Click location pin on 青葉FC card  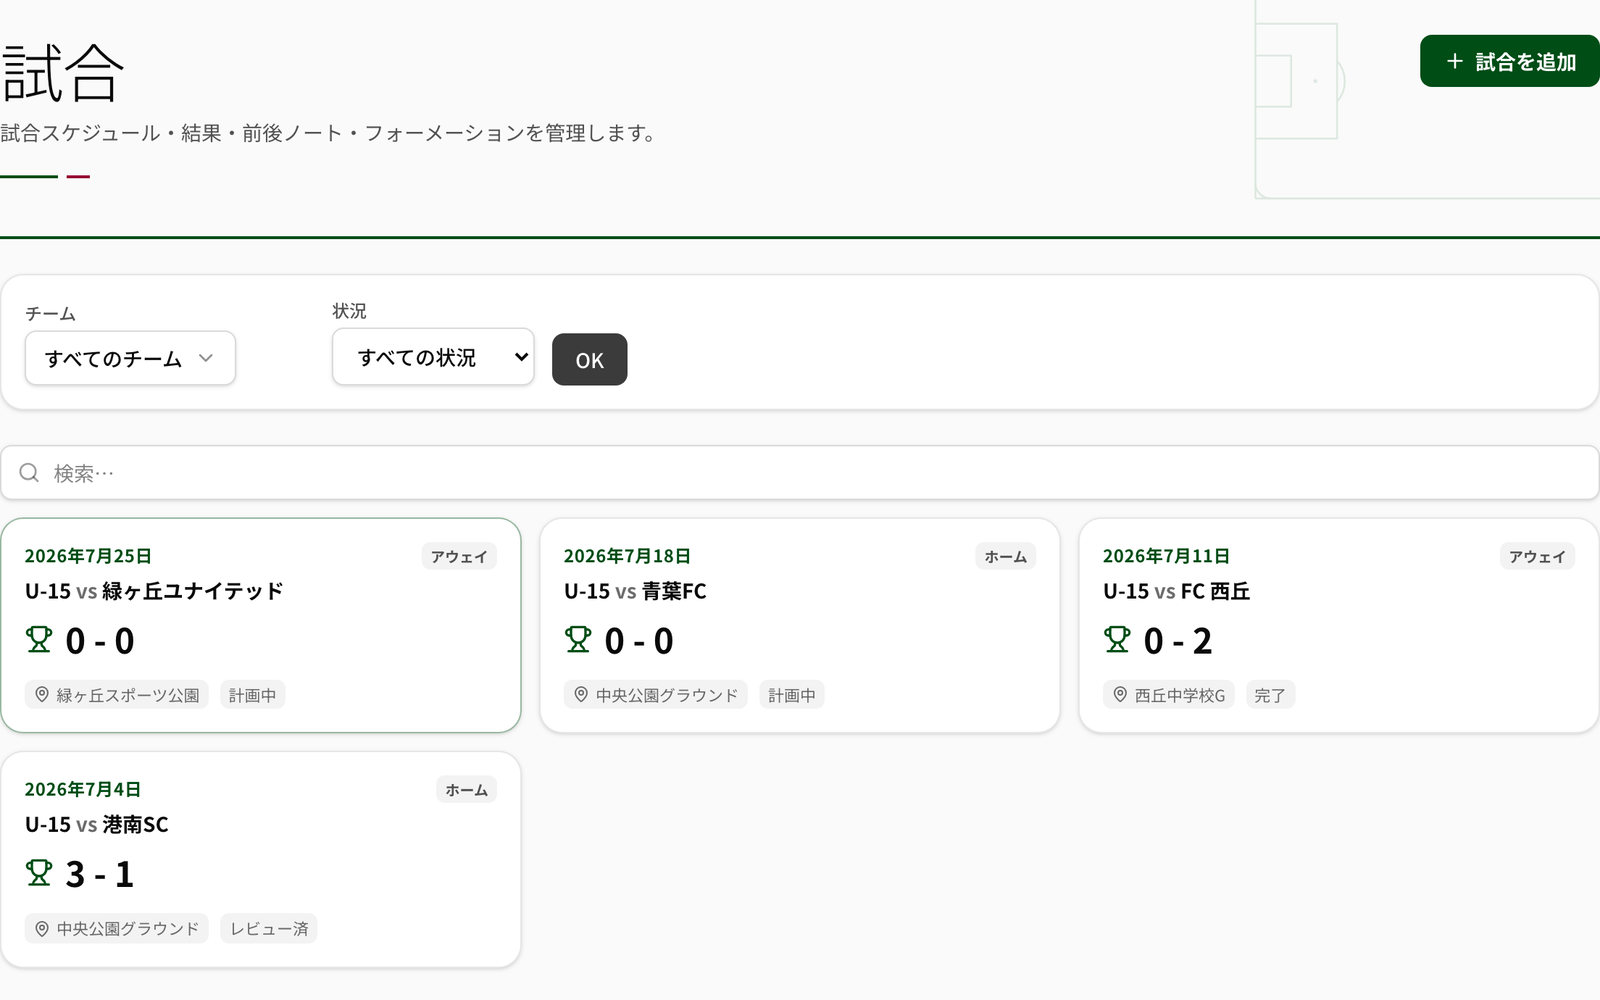point(581,694)
